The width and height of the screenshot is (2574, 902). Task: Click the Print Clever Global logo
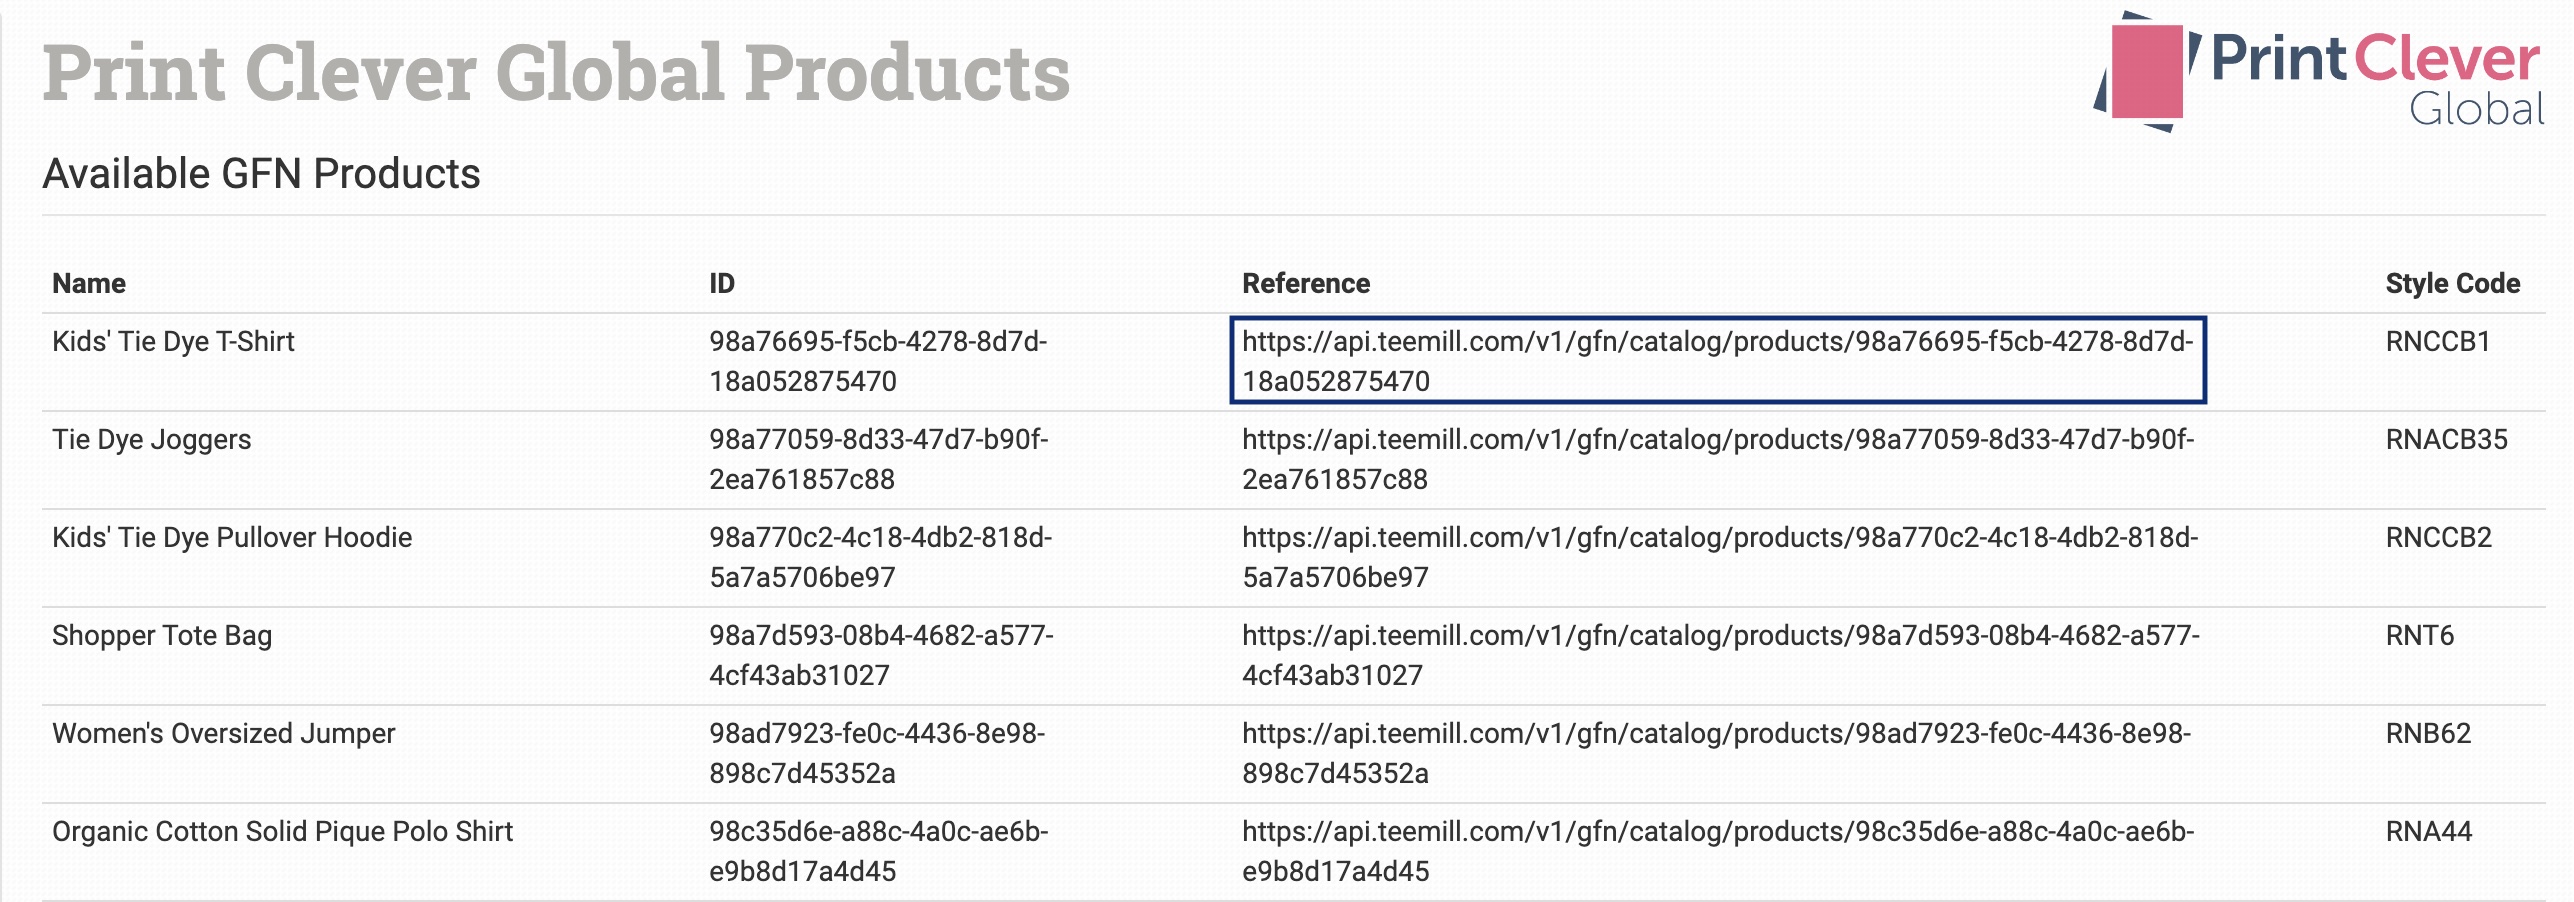tap(2318, 74)
